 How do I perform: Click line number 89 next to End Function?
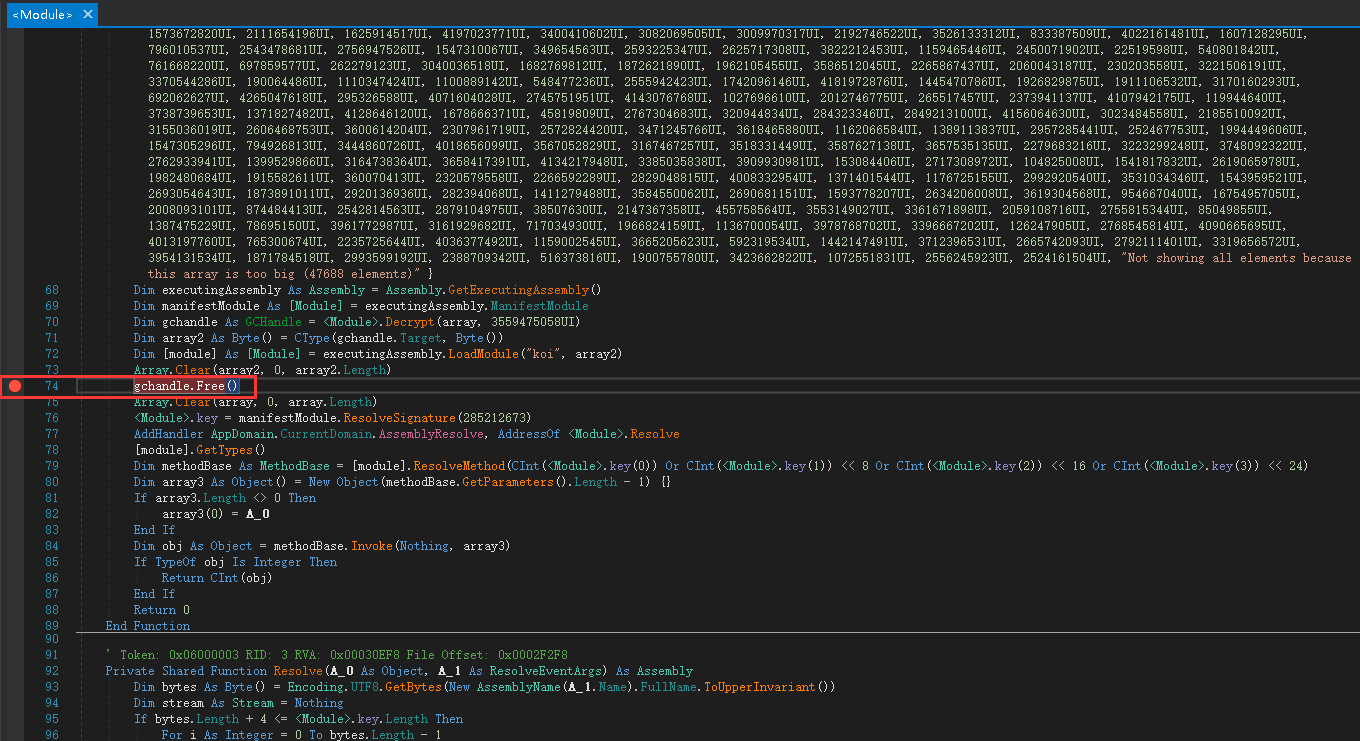point(50,625)
